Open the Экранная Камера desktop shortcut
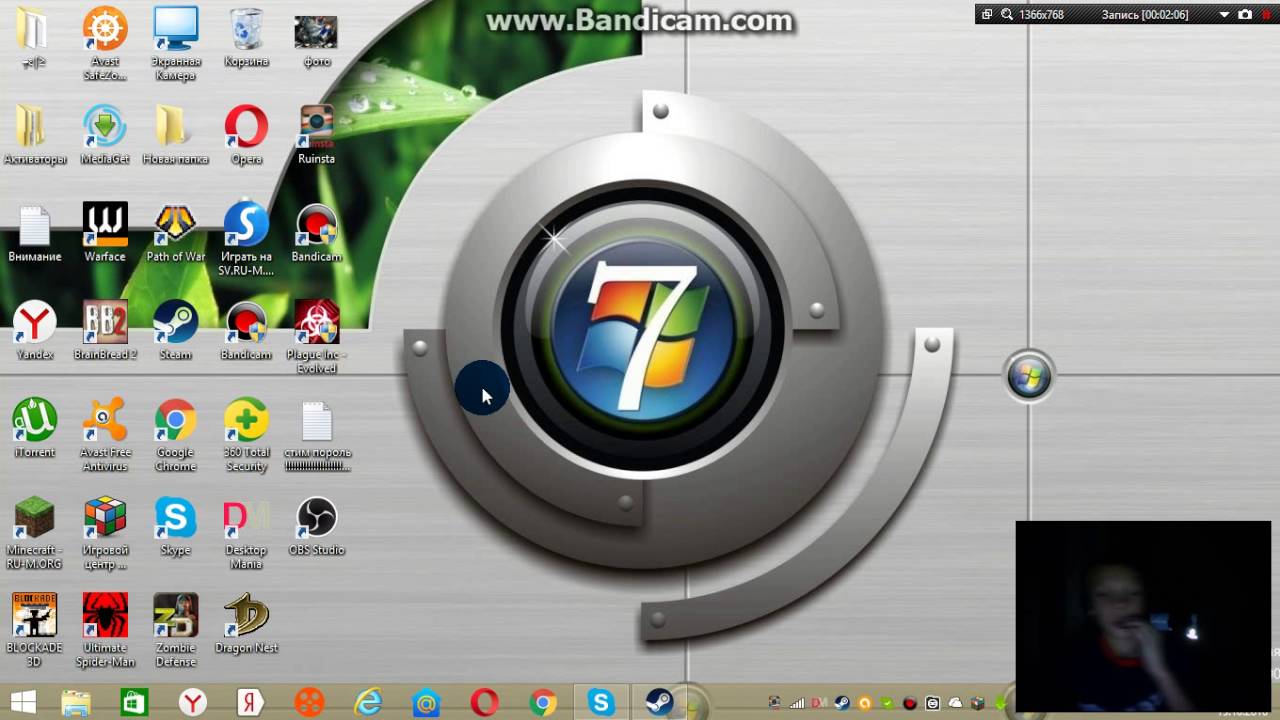 point(176,43)
